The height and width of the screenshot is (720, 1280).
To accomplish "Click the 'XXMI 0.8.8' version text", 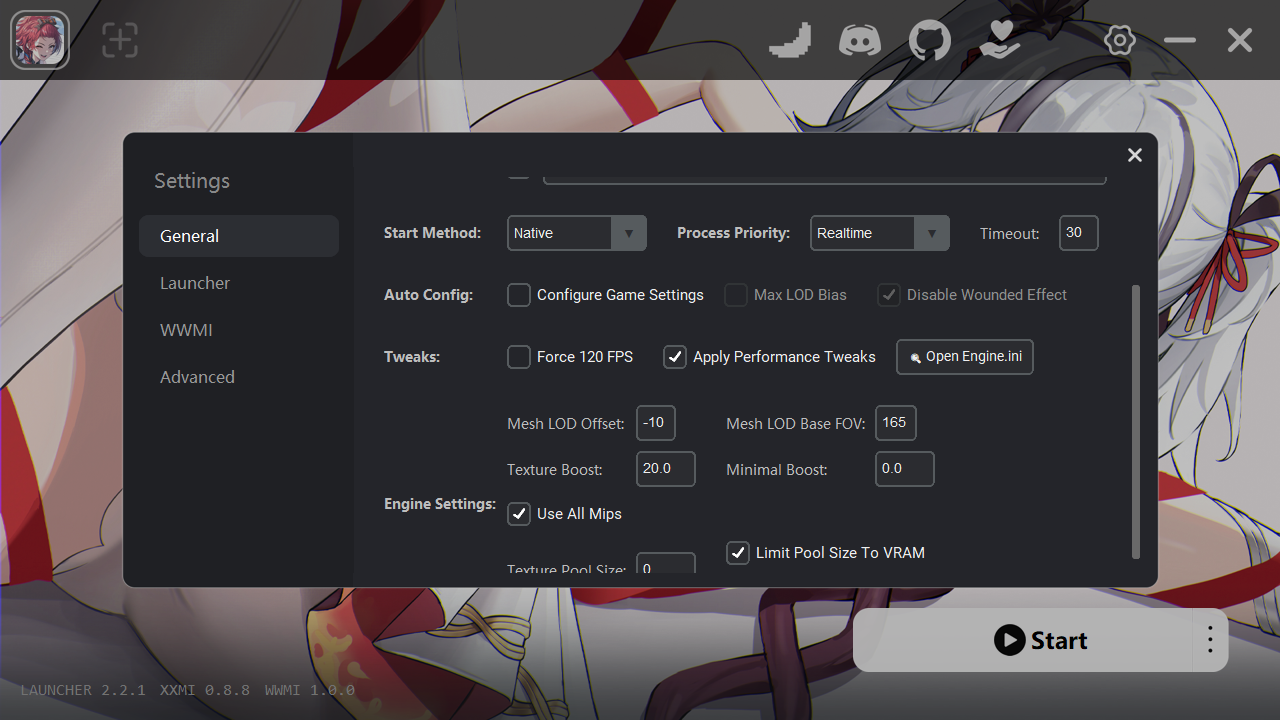I will coord(205,690).
